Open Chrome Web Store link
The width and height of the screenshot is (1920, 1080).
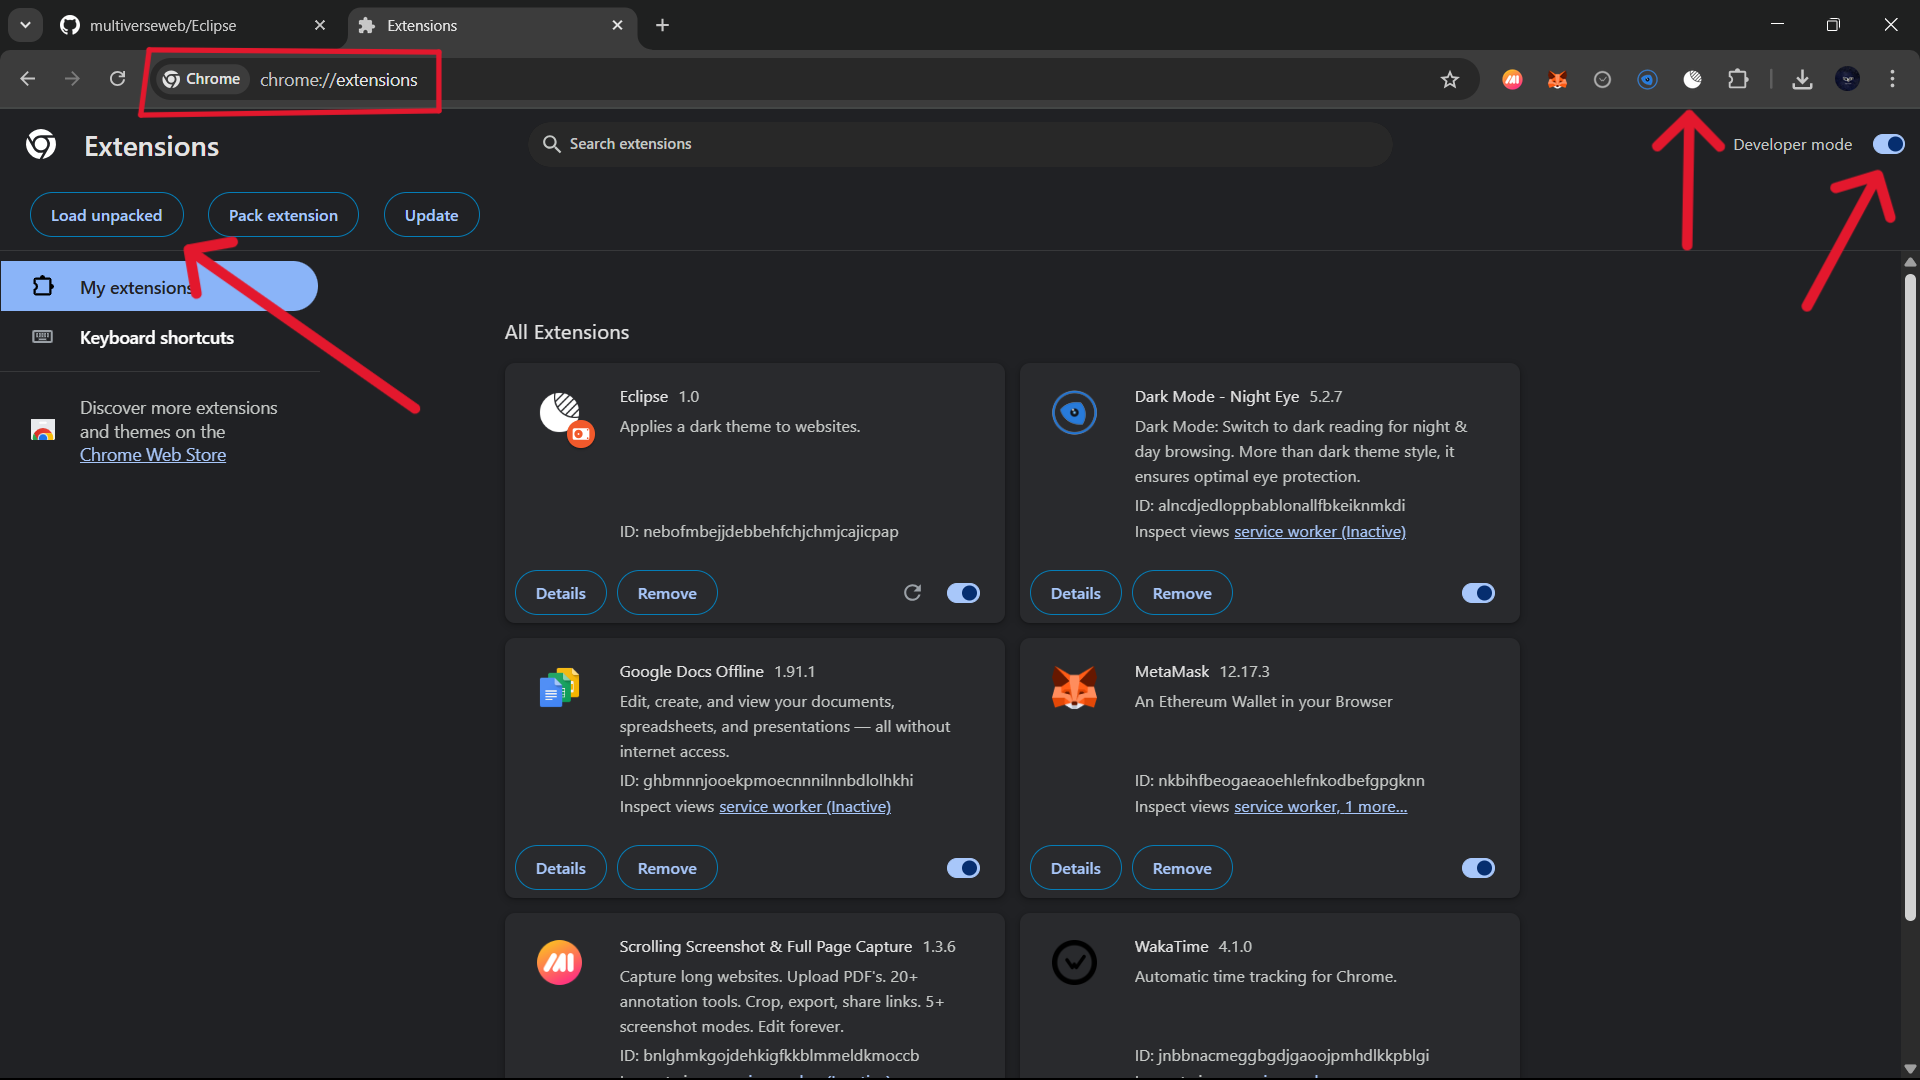click(153, 455)
